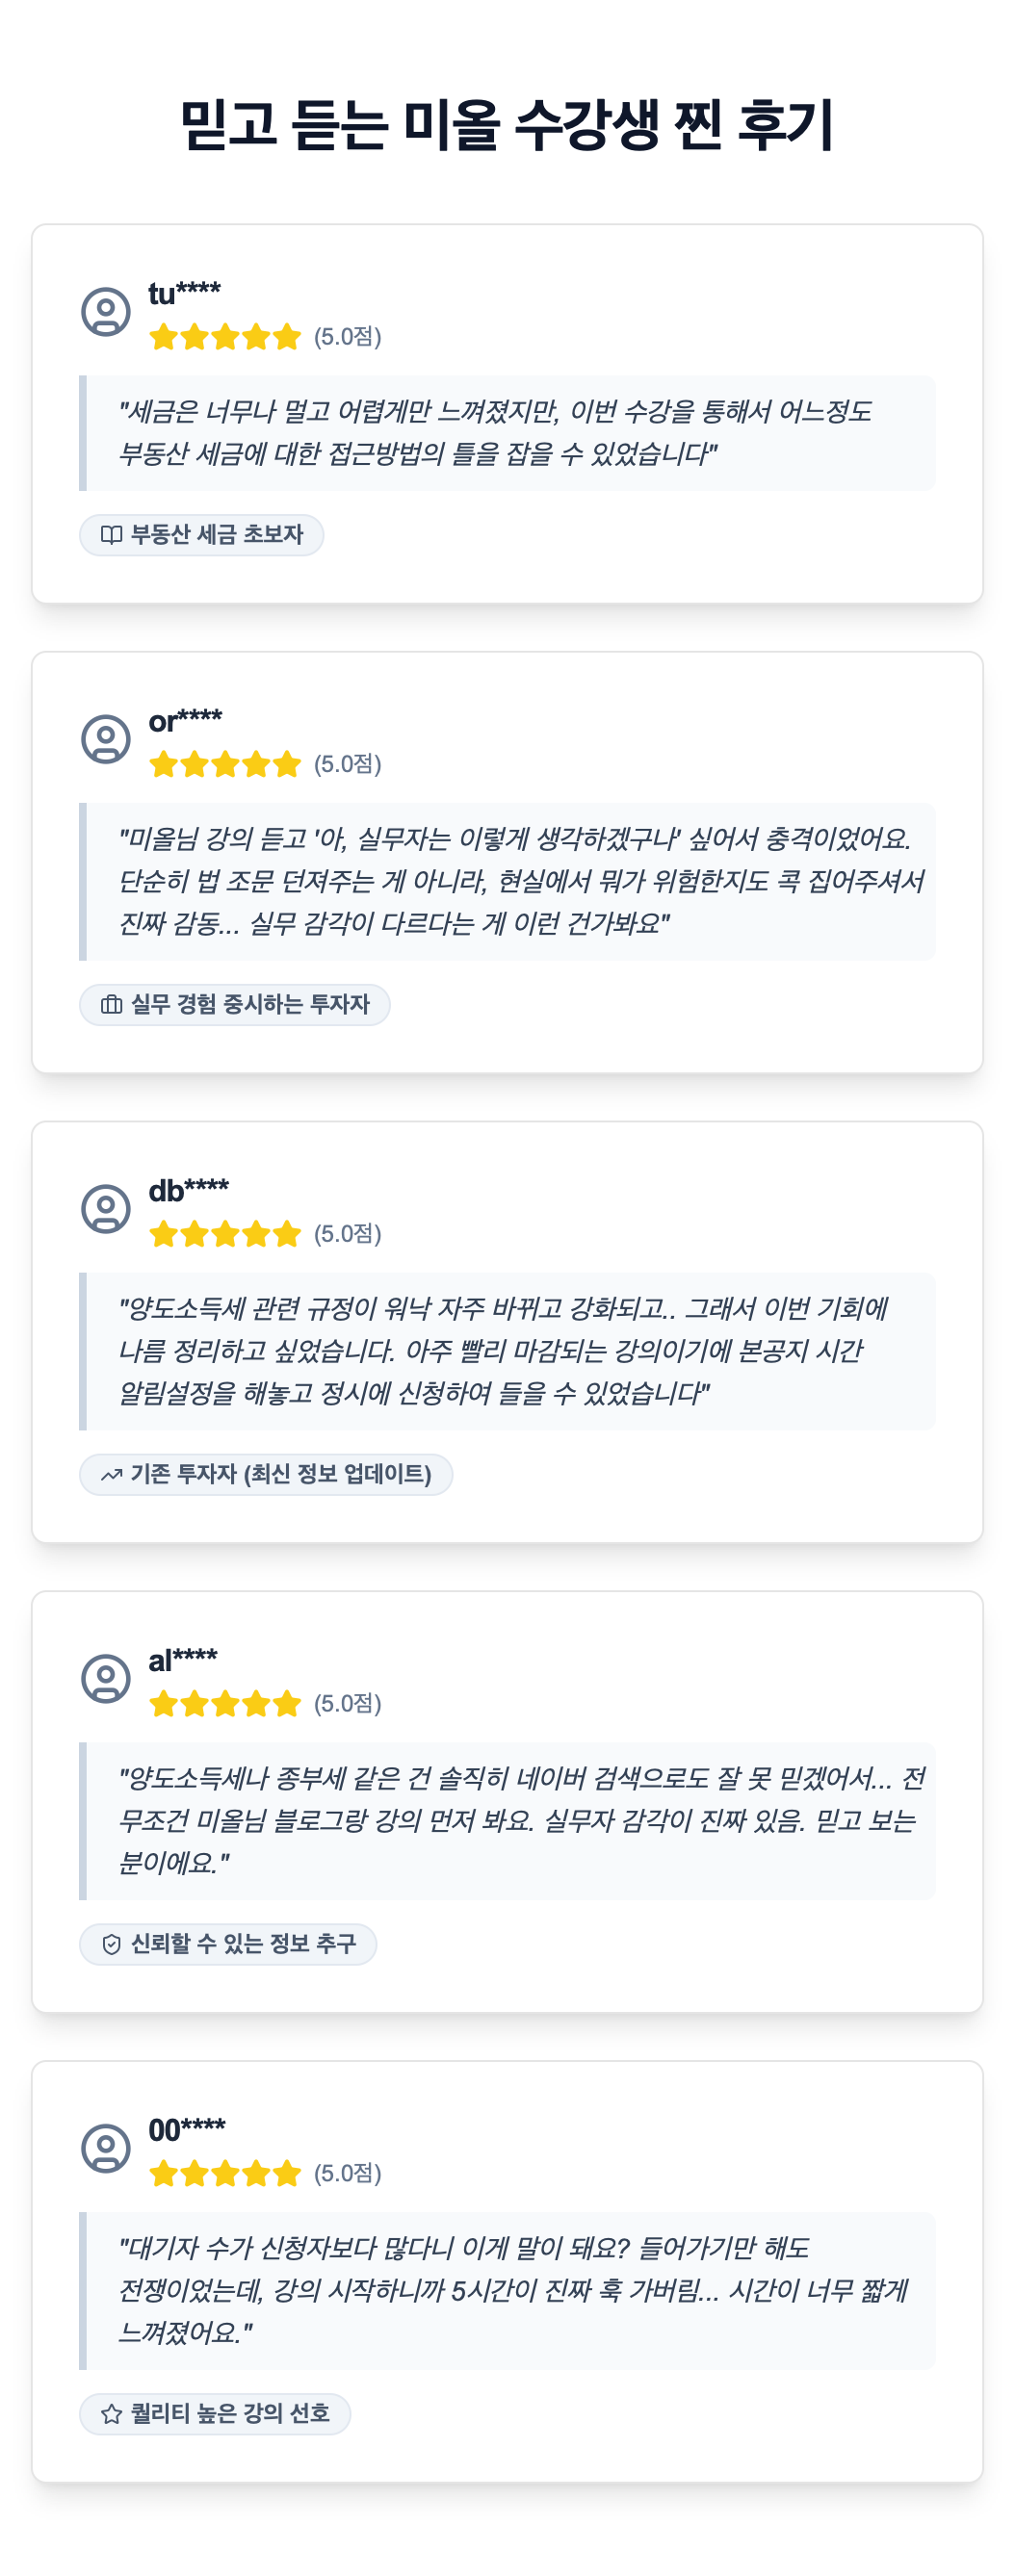
Task: Select the username al****
Action: coord(183,1660)
